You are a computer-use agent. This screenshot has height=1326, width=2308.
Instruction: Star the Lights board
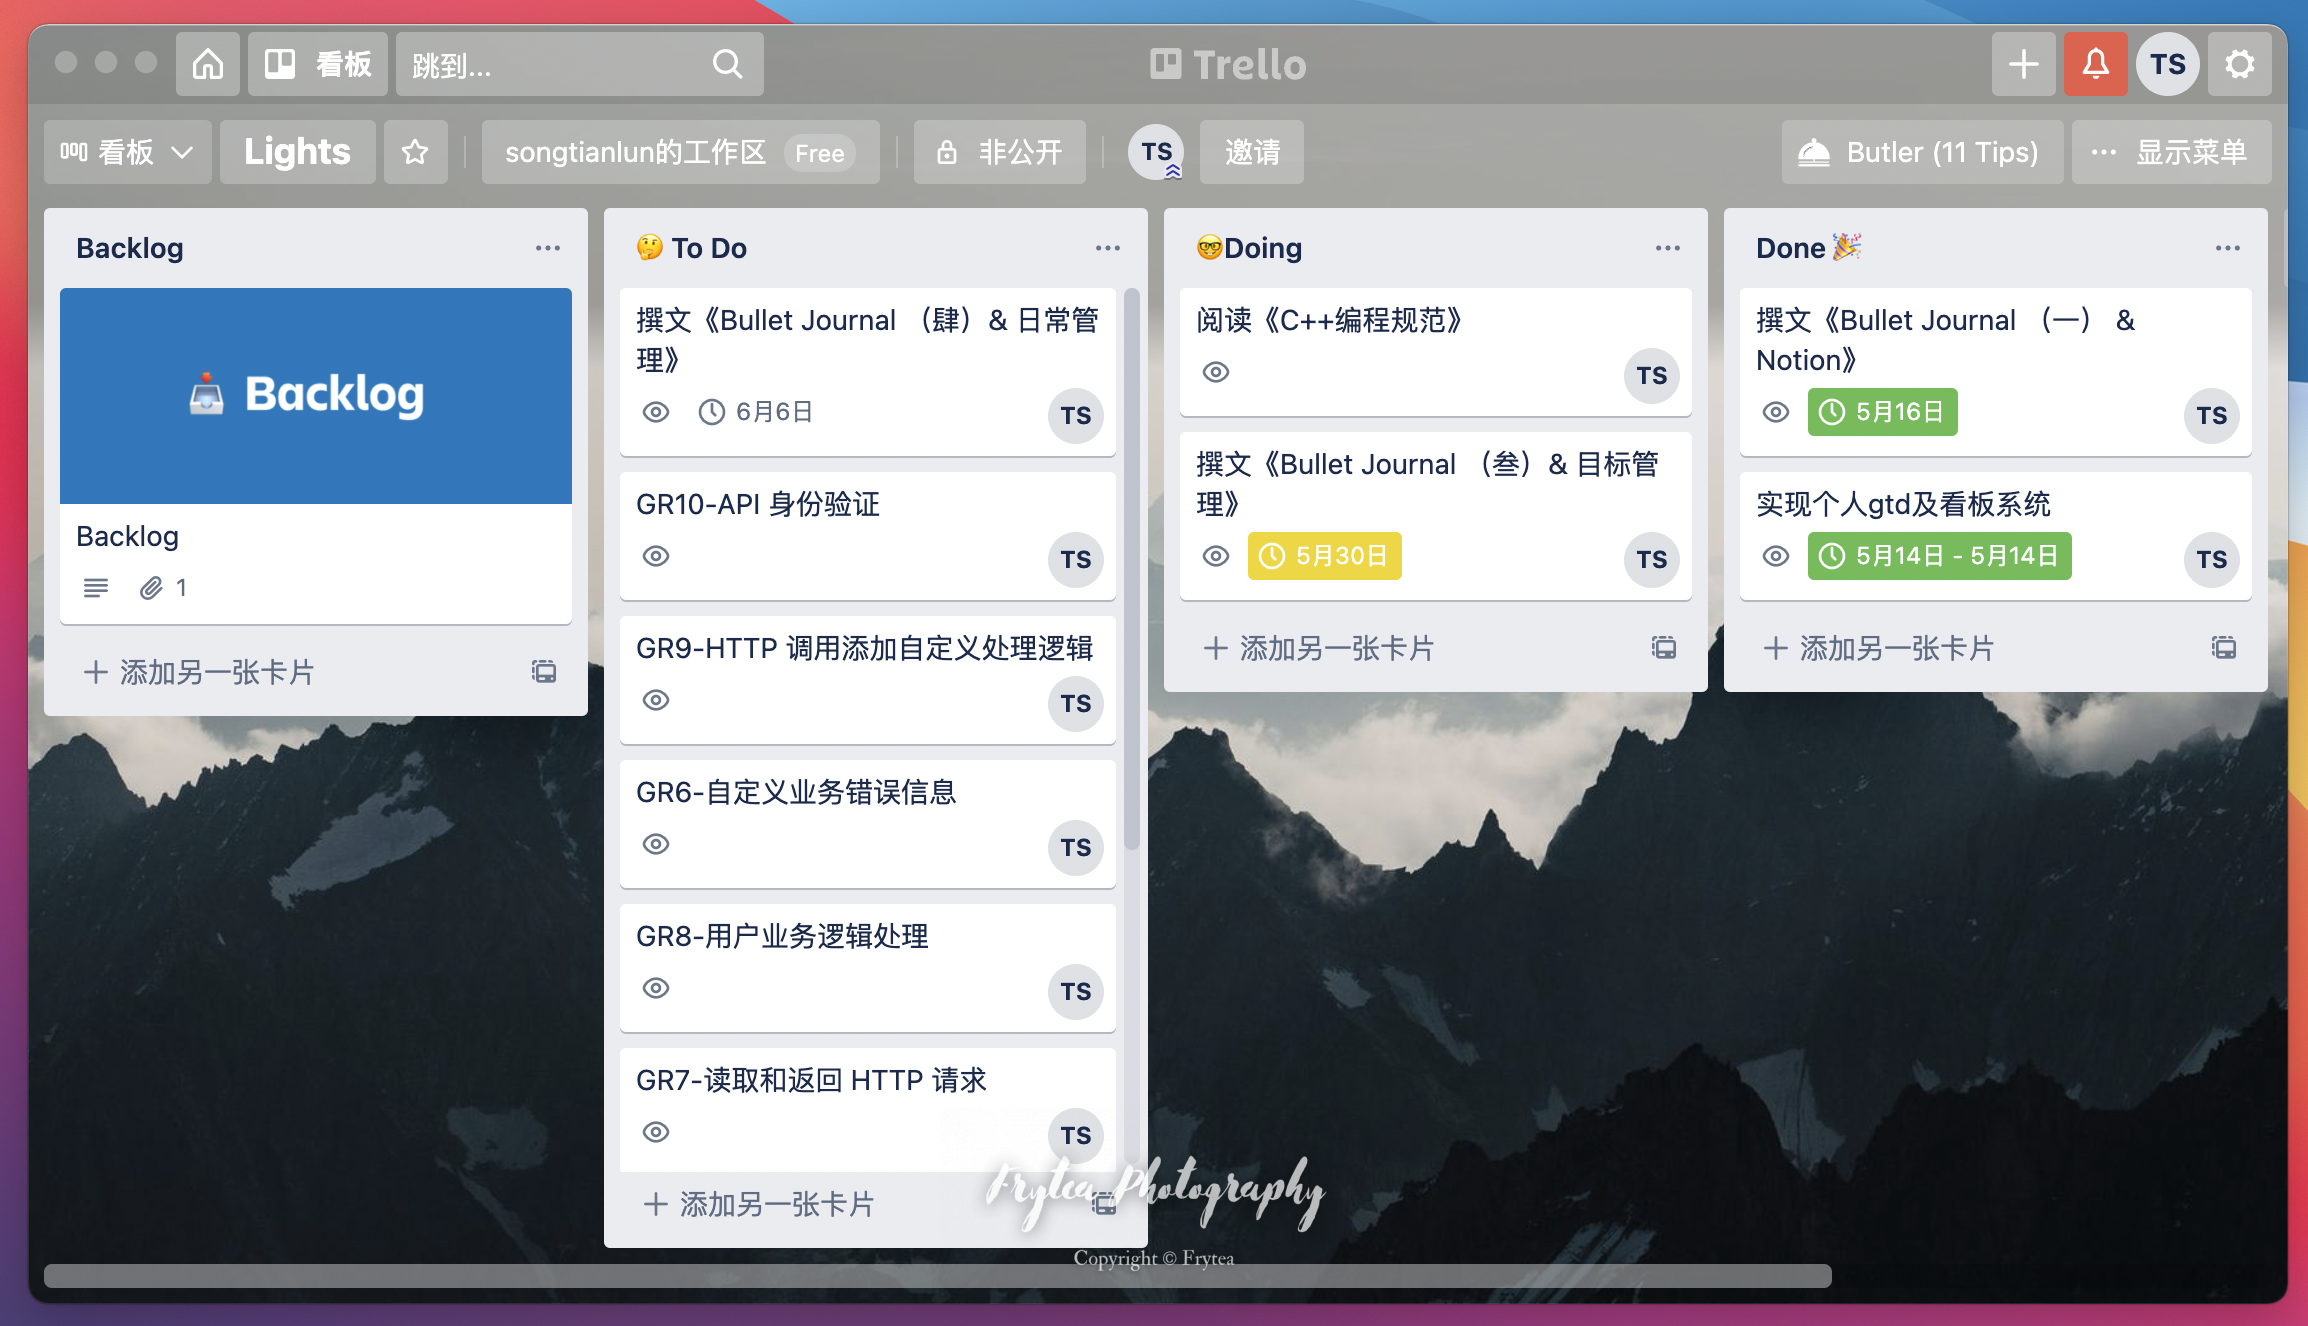pyautogui.click(x=415, y=152)
